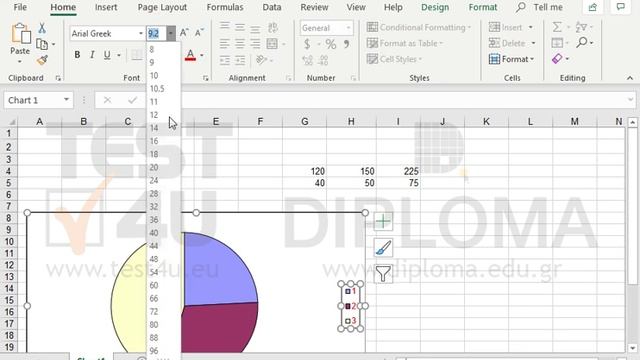
Task: Click the Center align icon
Action: (240, 44)
